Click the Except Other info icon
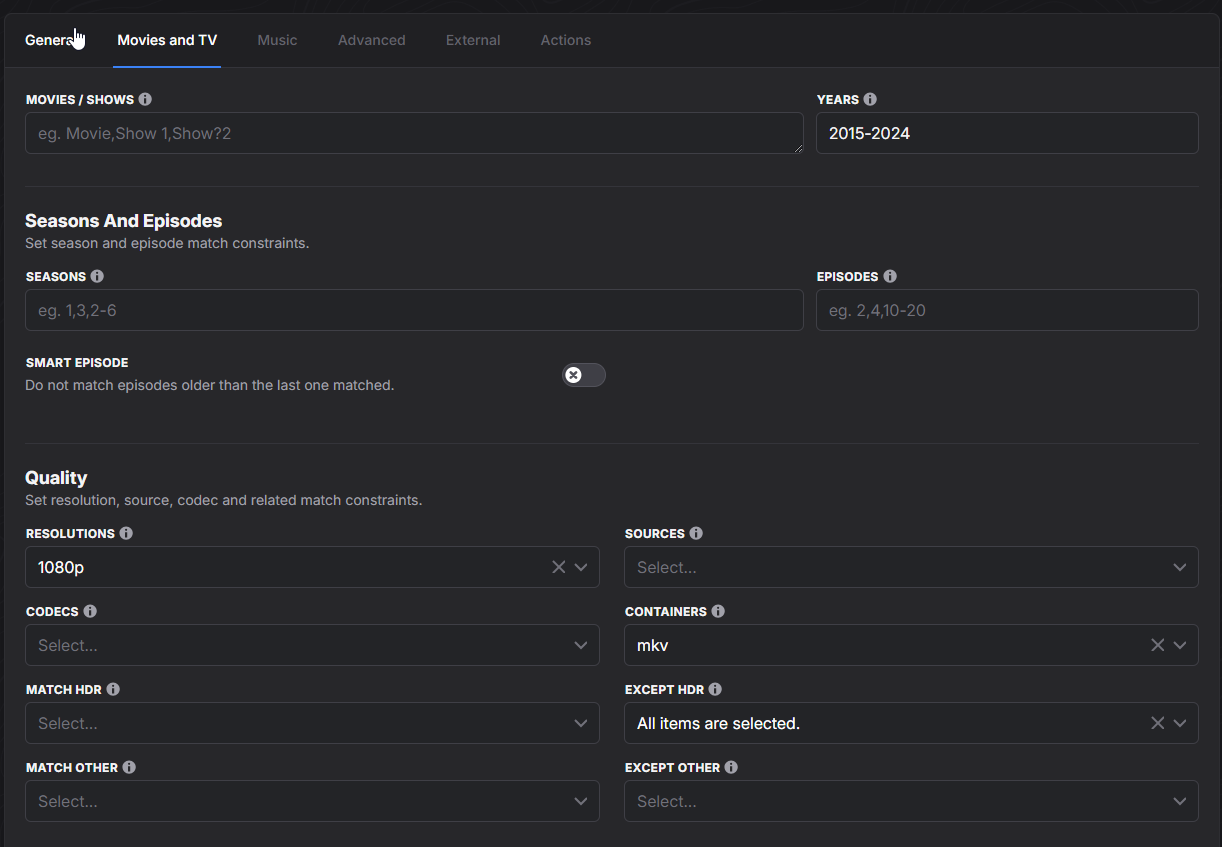 pos(731,767)
